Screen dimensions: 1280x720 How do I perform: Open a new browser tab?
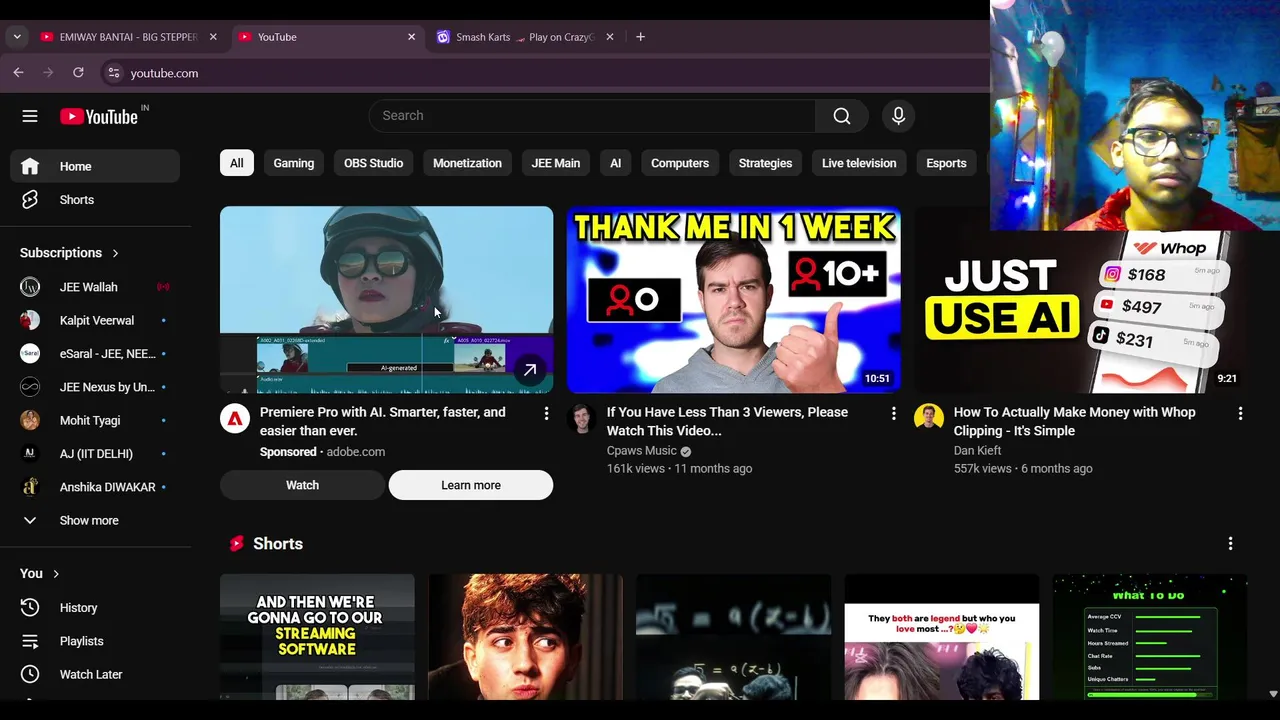(x=640, y=37)
